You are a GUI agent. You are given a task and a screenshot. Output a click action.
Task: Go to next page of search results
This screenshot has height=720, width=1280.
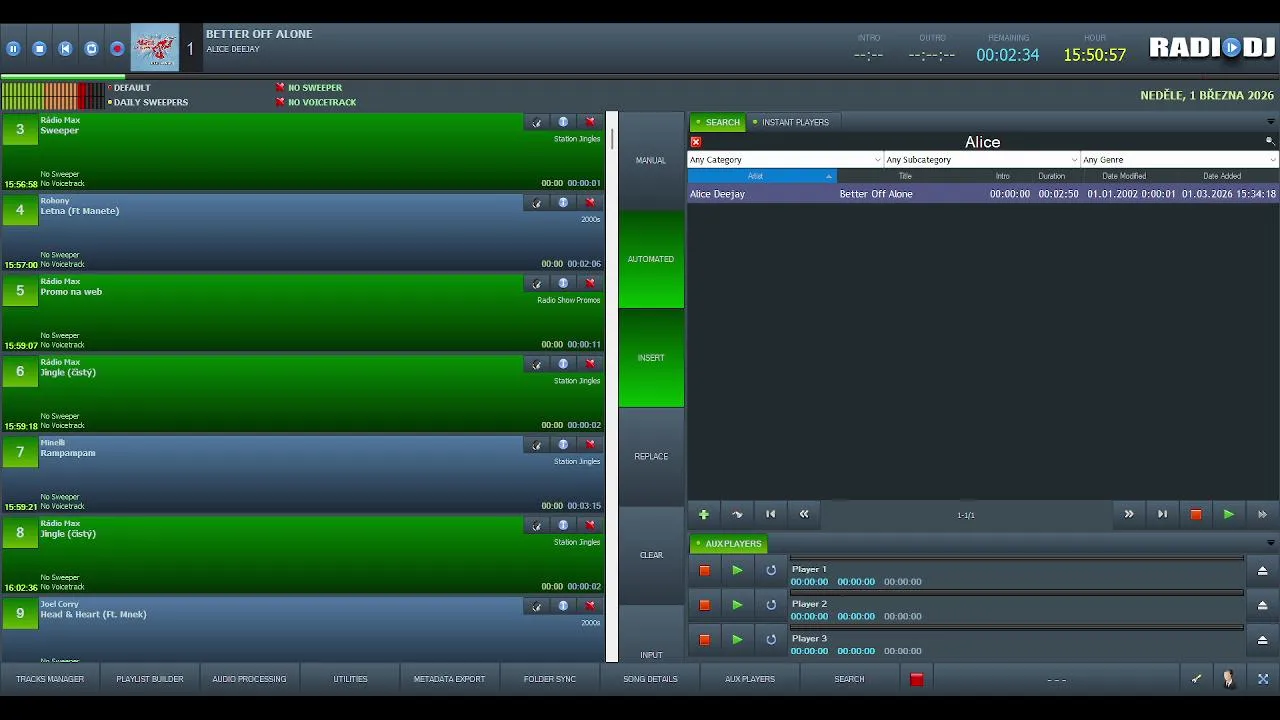1129,515
